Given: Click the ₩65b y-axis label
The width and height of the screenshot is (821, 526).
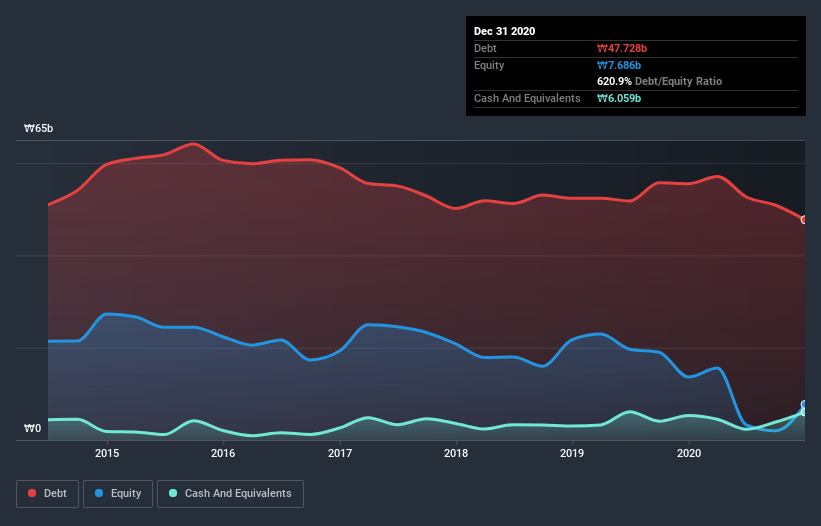Looking at the screenshot, I should (x=39, y=129).
